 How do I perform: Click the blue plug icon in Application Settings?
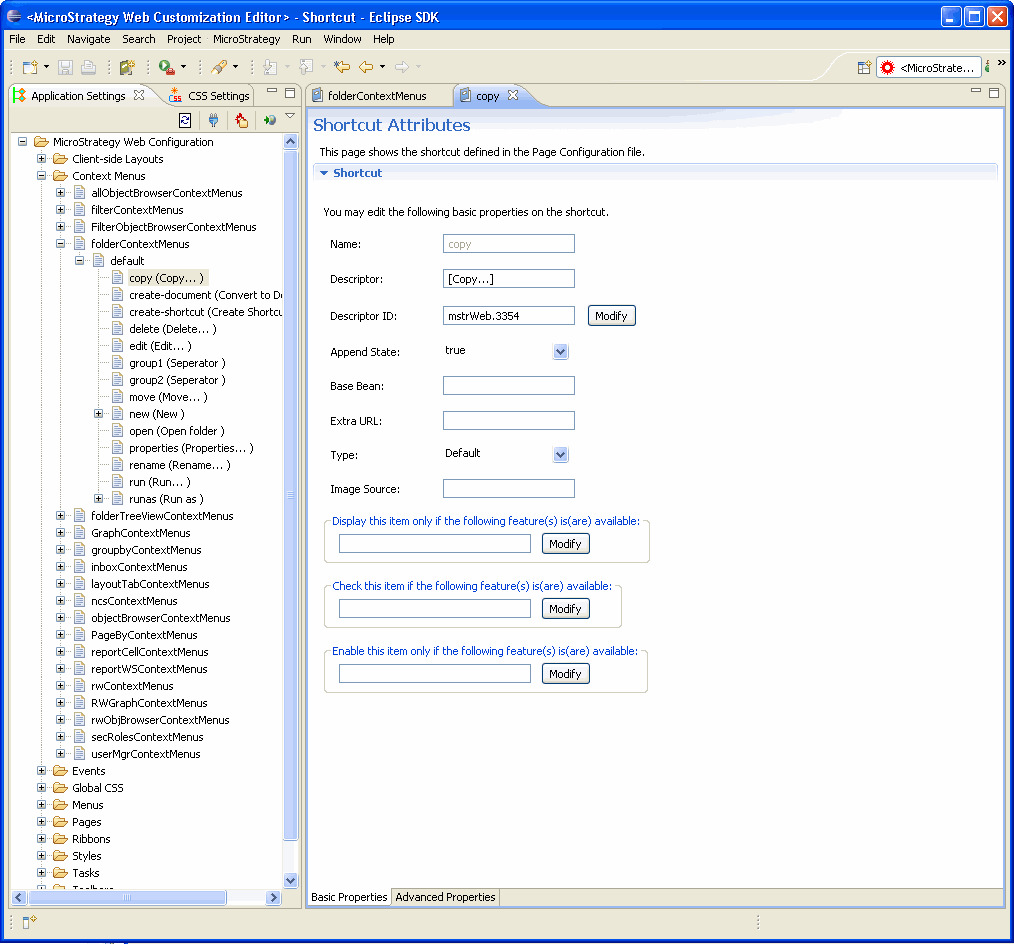pos(213,120)
